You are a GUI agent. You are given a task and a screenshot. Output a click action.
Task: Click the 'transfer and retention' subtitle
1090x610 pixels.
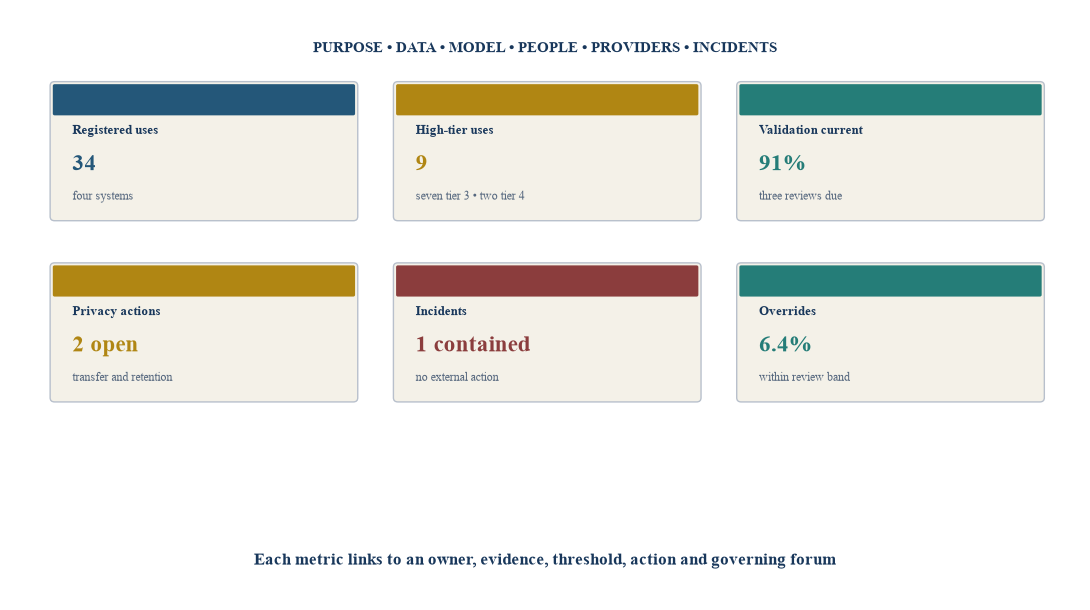click(122, 377)
